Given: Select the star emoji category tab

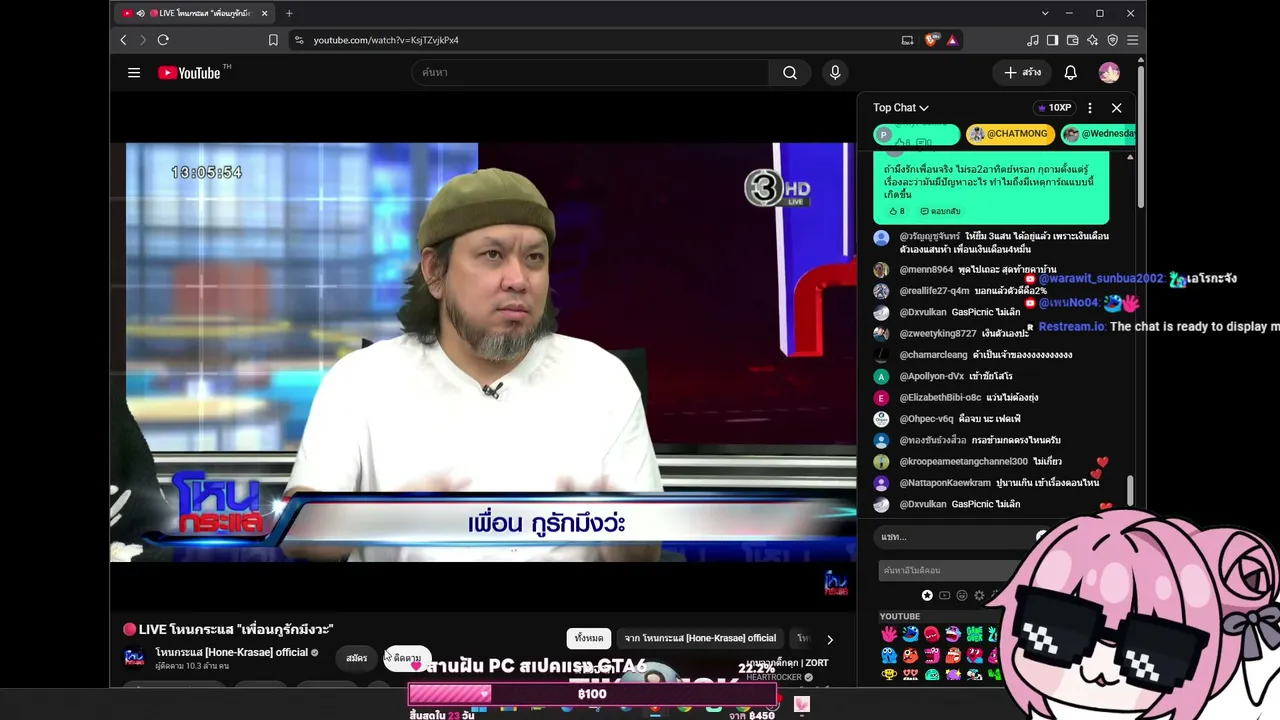Looking at the screenshot, I should (927, 596).
